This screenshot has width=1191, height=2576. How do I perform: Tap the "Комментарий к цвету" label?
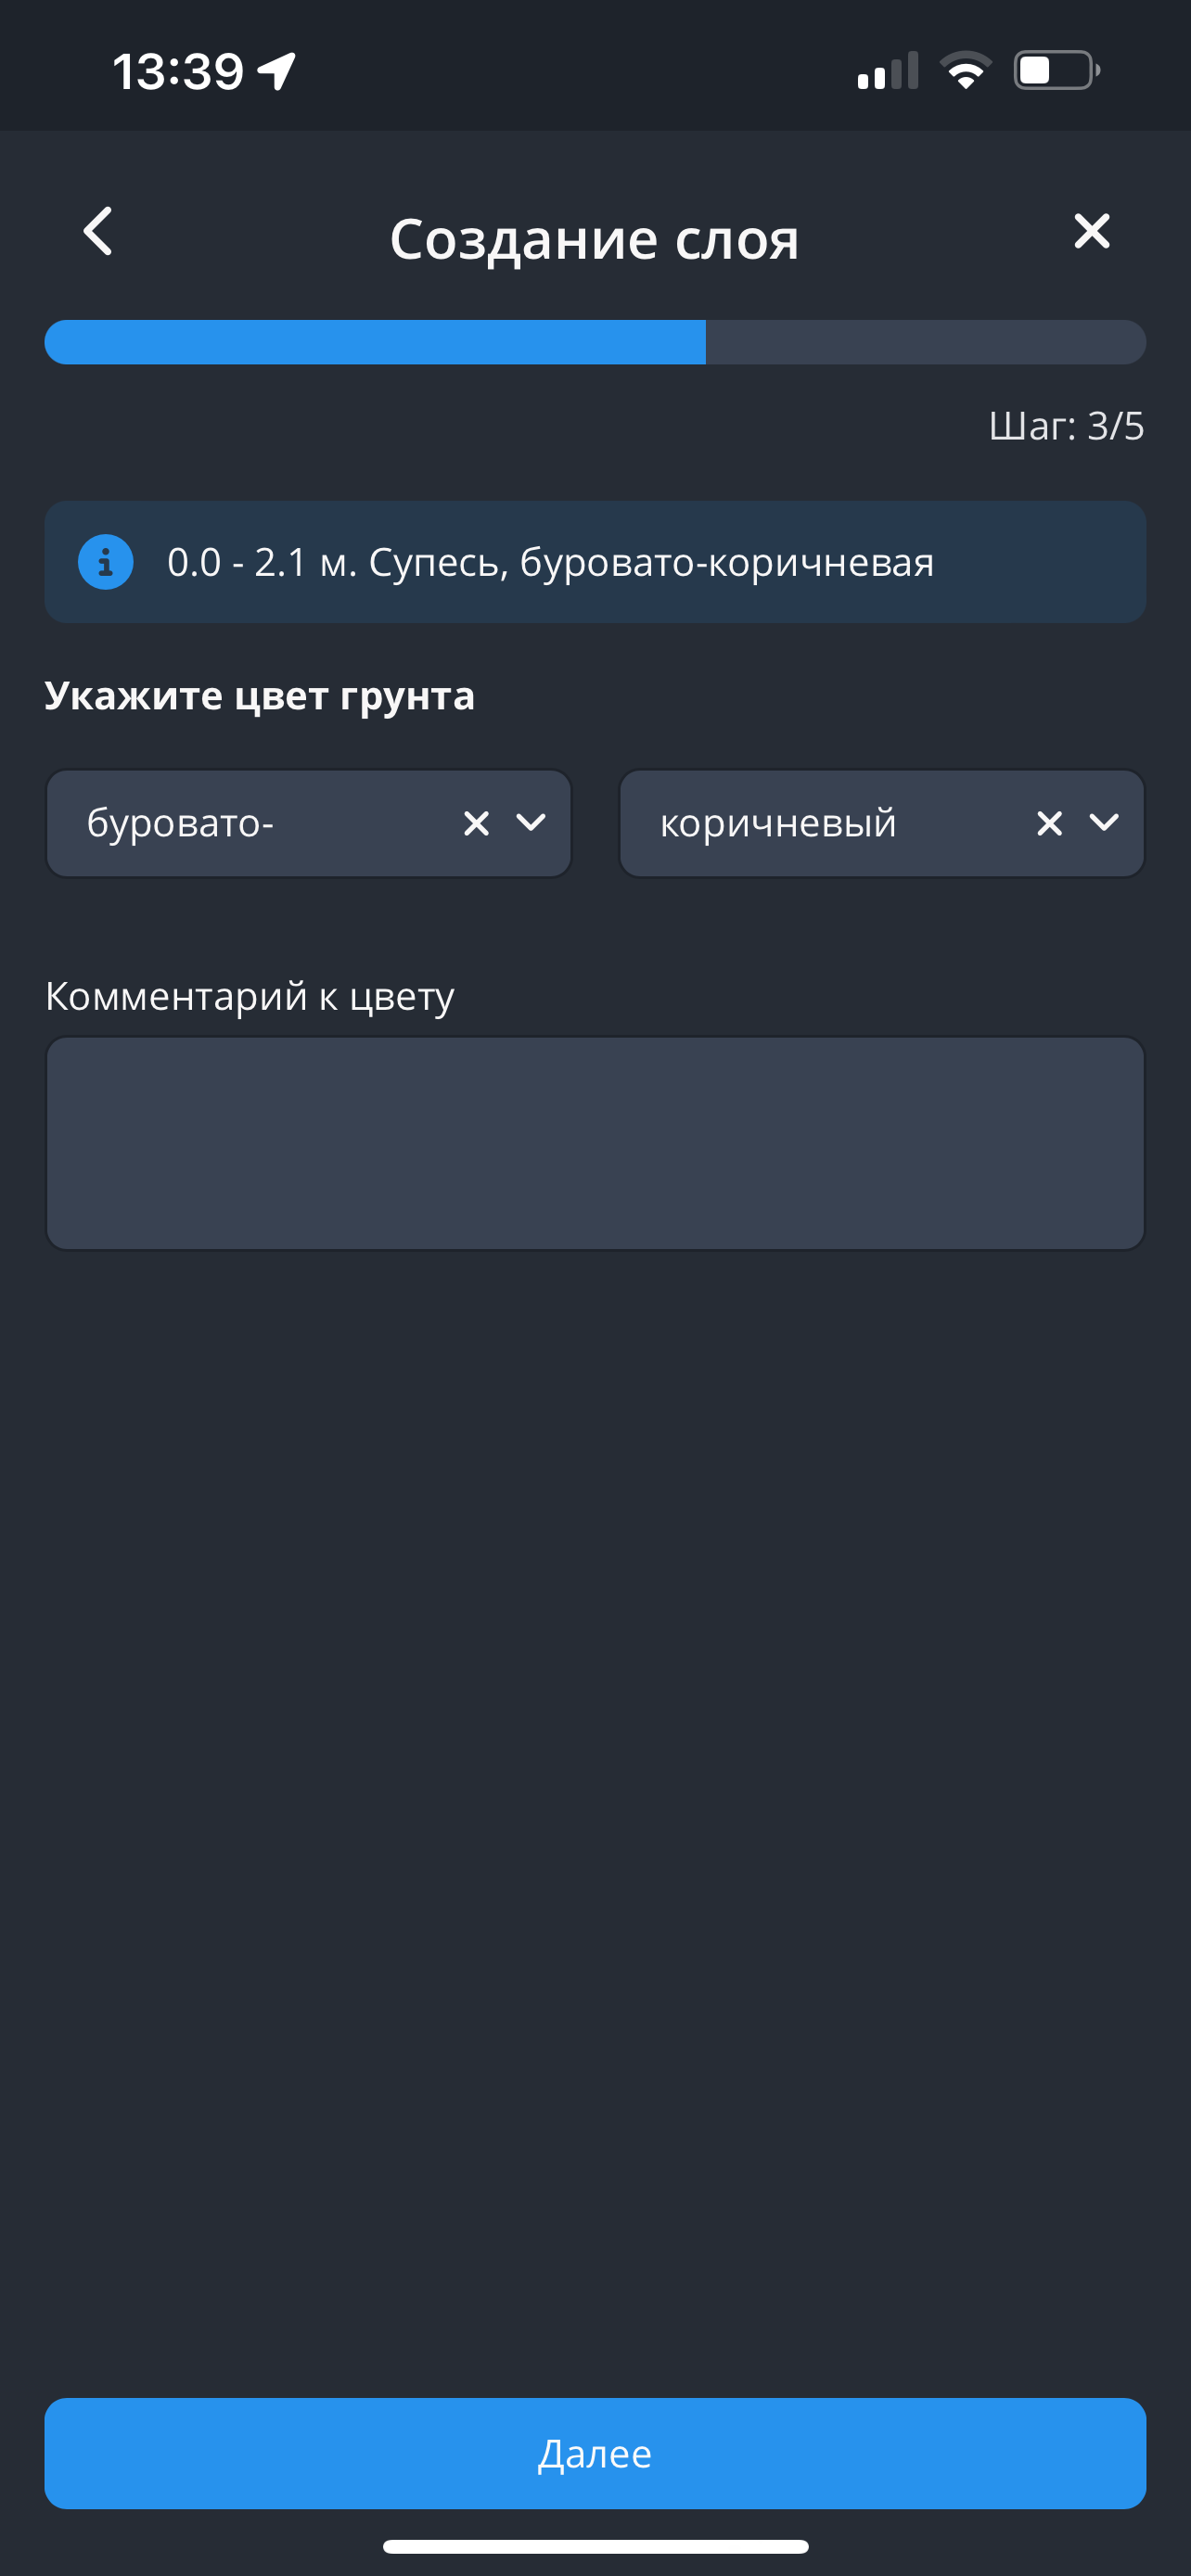tap(250, 996)
